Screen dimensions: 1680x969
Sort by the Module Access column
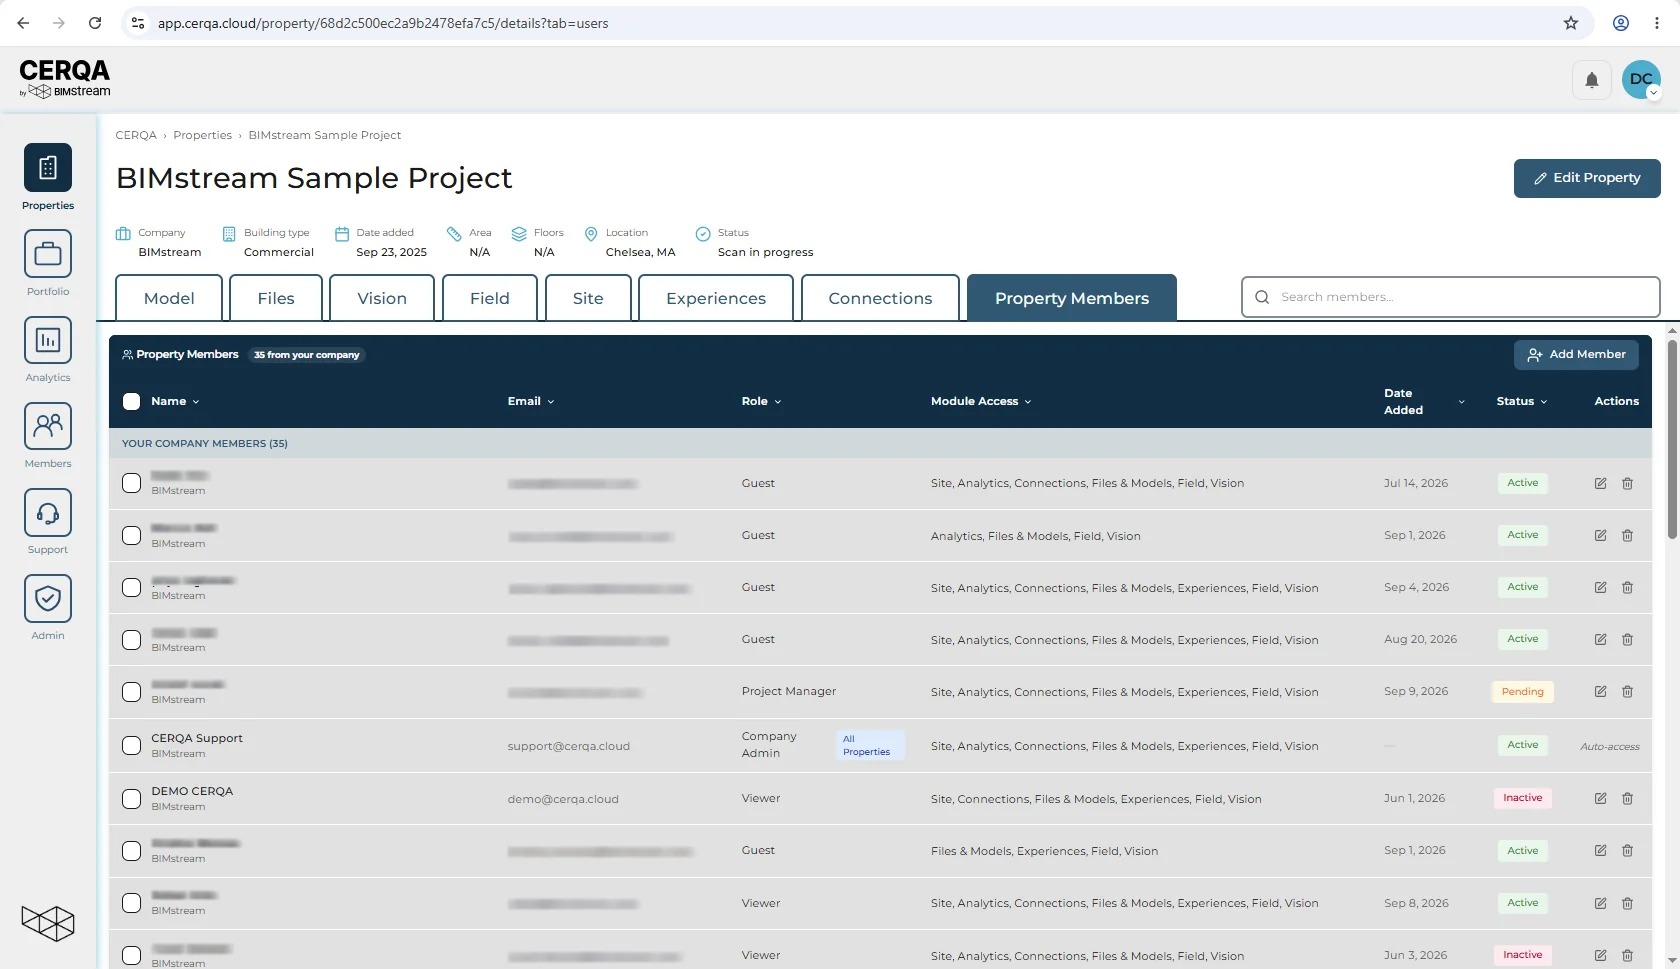[x=980, y=401]
